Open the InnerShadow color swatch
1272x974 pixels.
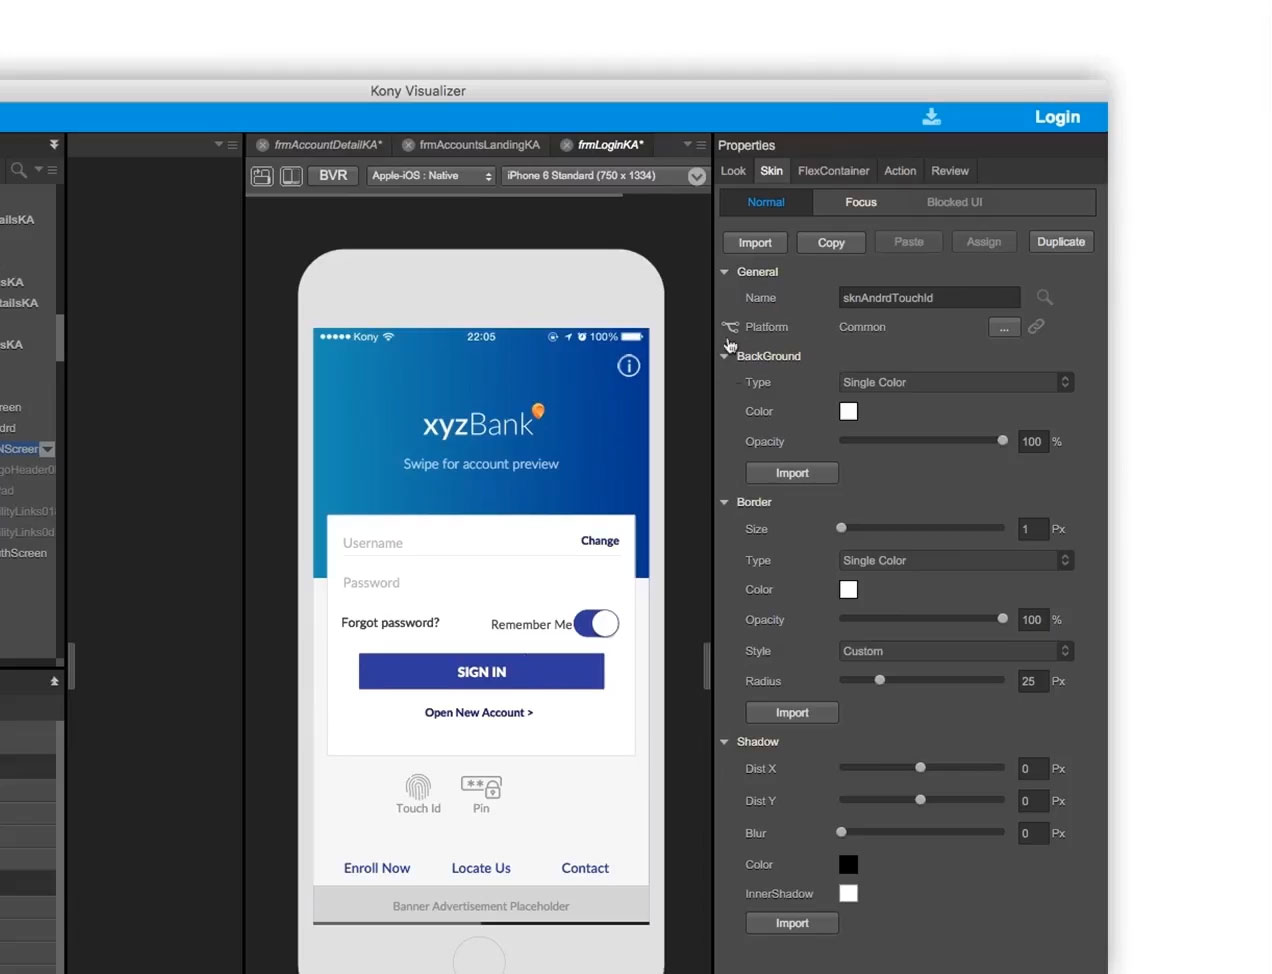848,893
